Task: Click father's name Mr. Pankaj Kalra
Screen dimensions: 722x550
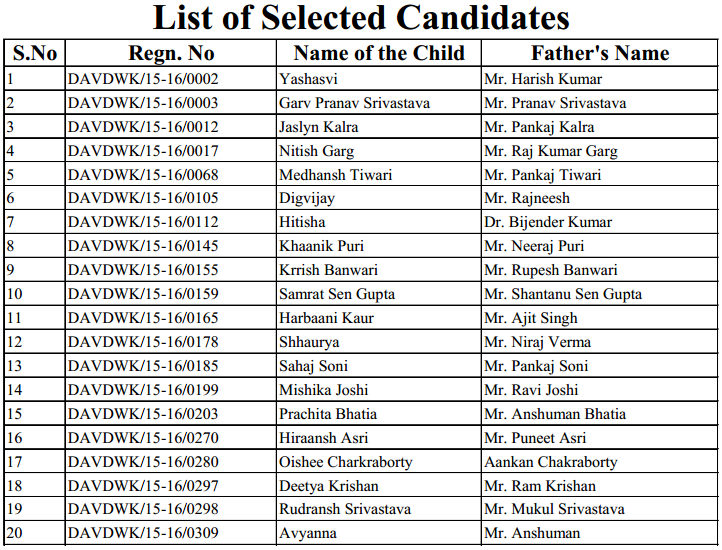Action: [538, 127]
